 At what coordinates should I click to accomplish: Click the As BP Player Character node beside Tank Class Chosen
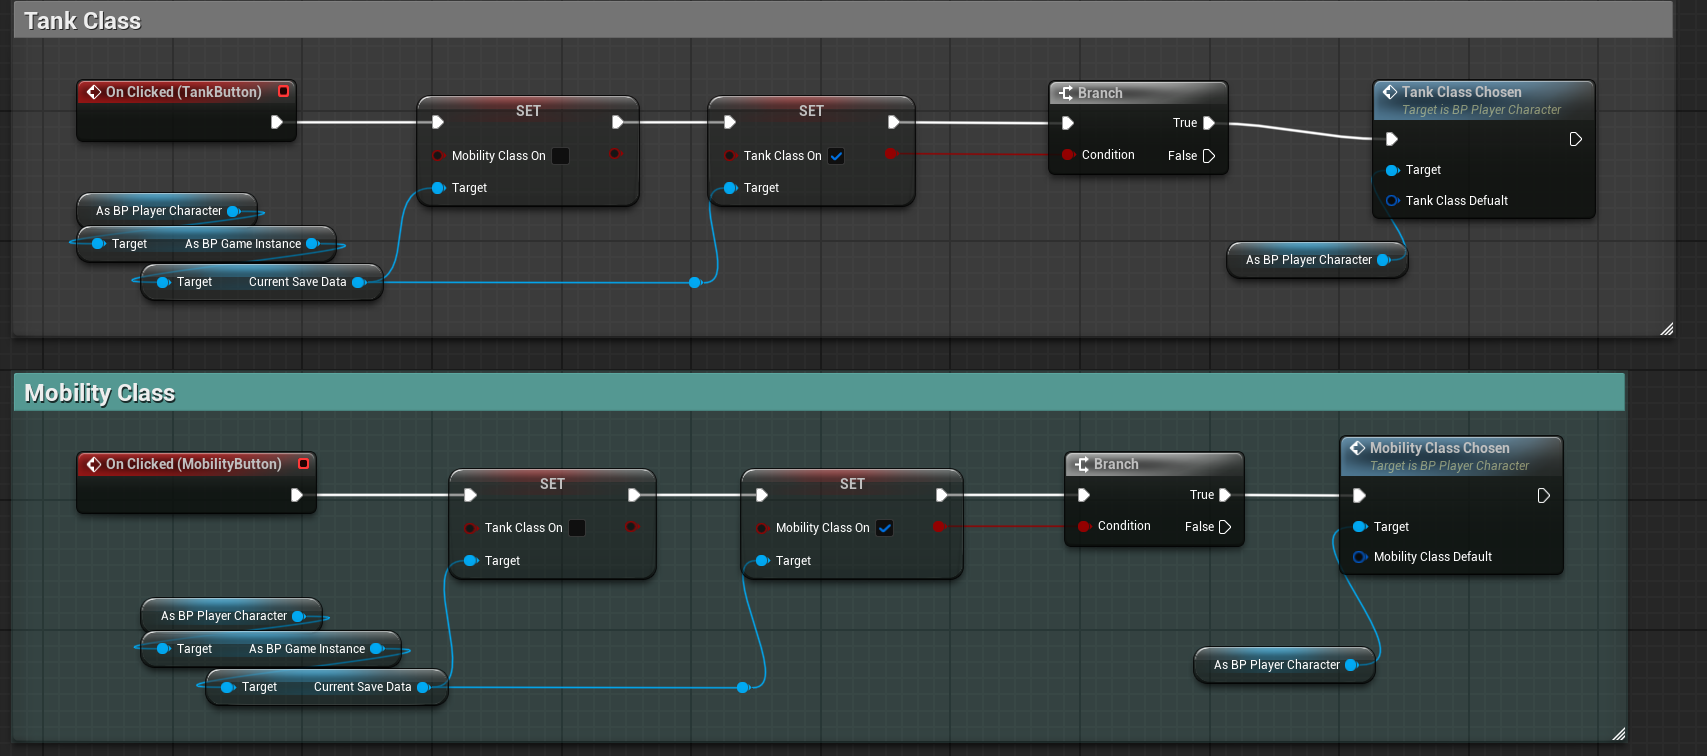(x=1317, y=260)
